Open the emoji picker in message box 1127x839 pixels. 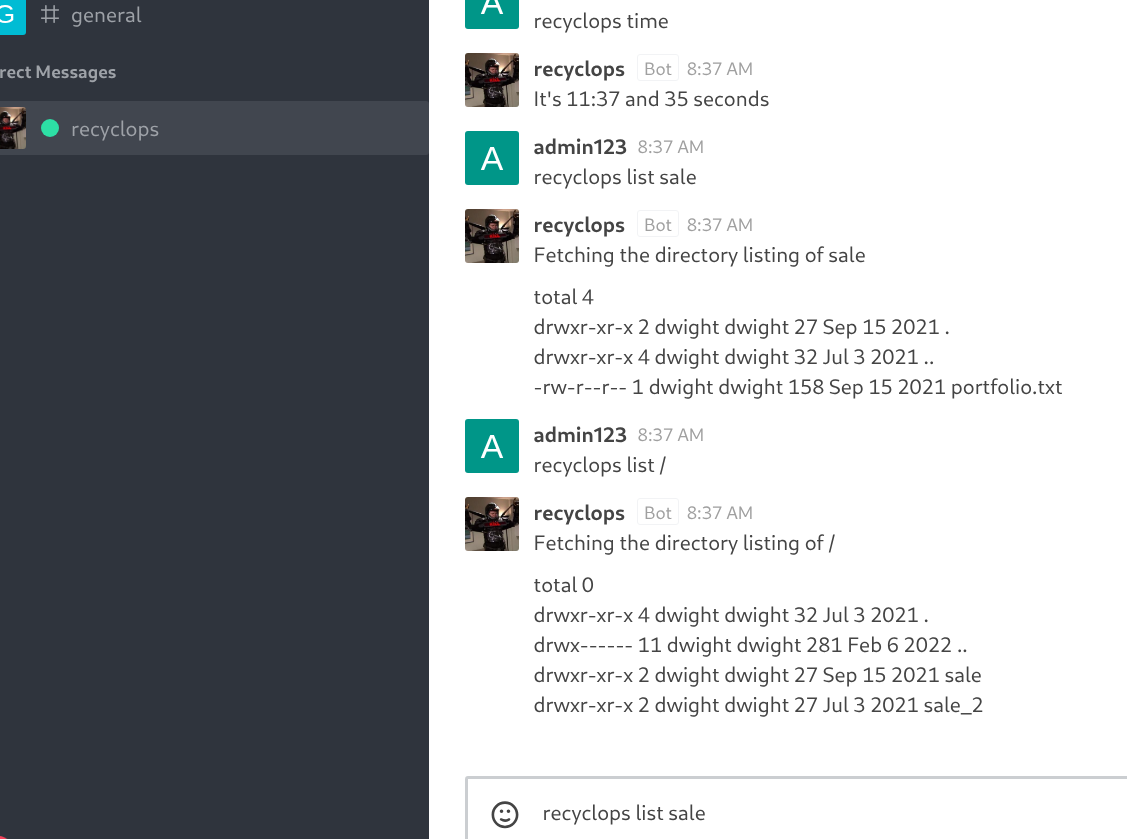click(506, 814)
